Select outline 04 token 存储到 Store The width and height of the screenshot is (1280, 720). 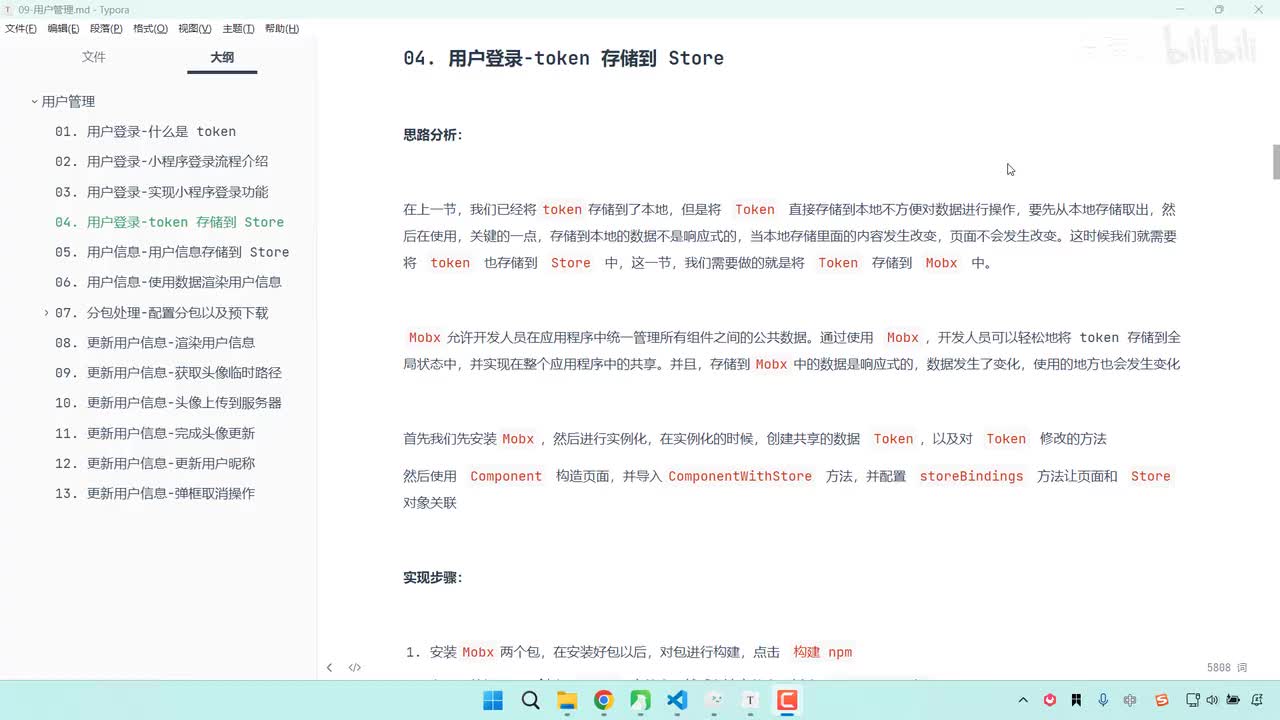tap(170, 222)
